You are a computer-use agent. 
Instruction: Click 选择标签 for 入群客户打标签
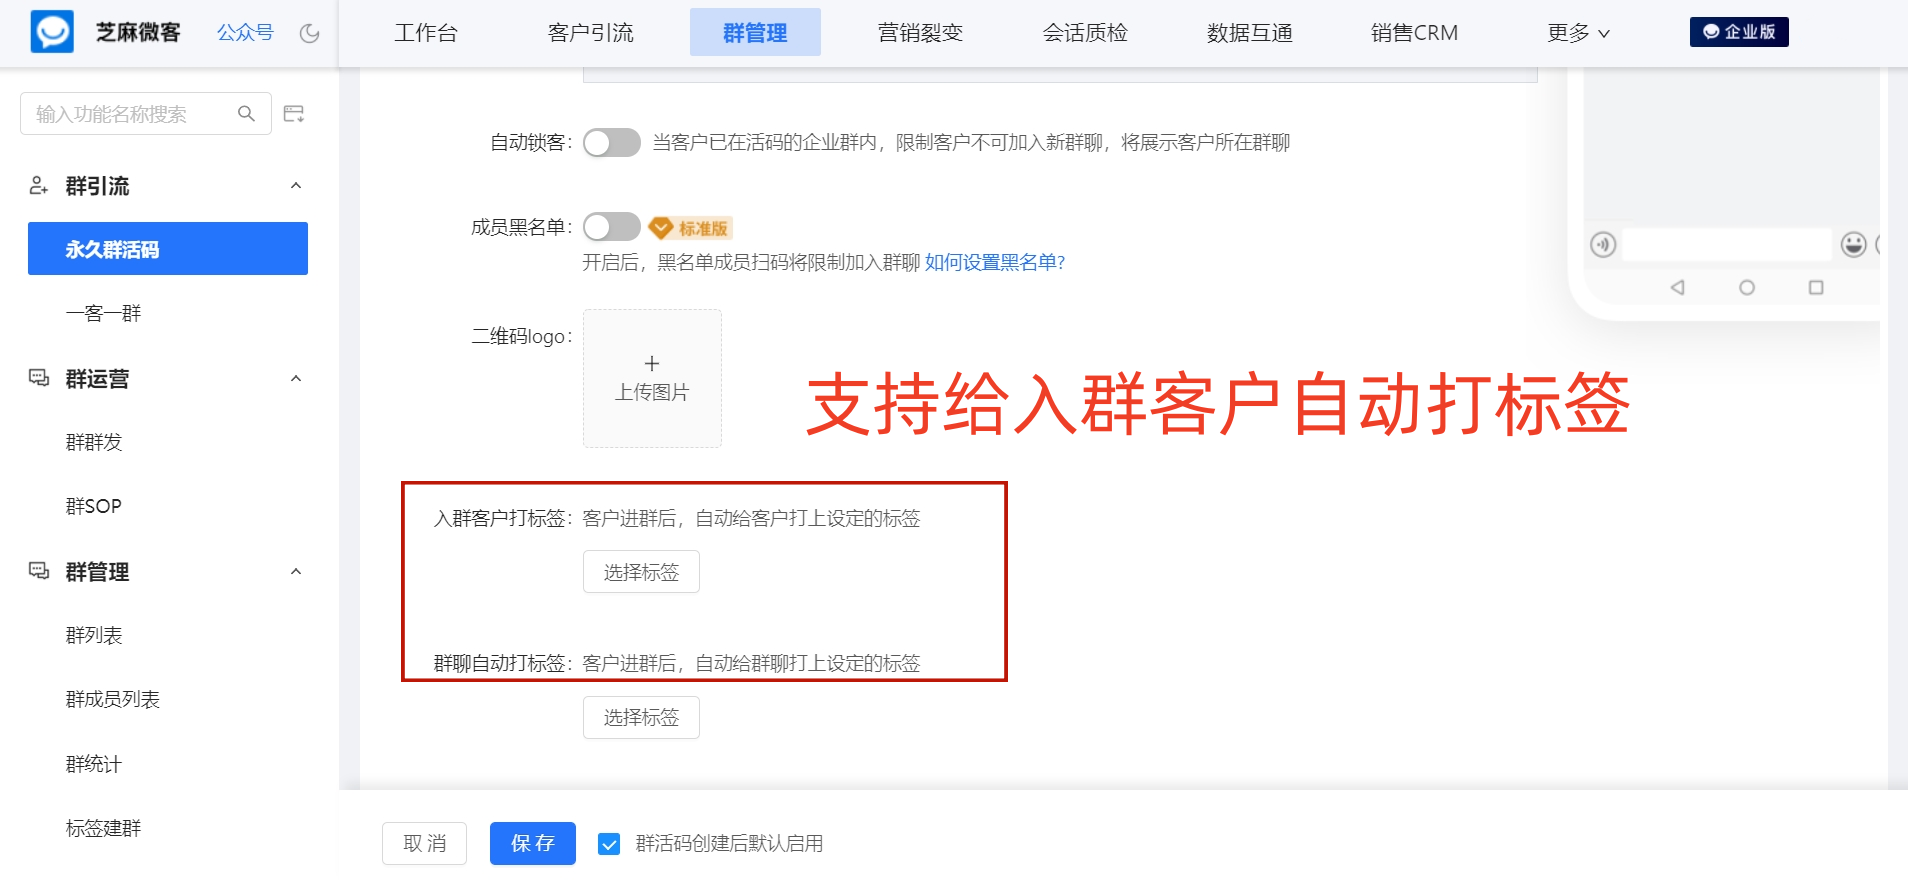point(641,572)
